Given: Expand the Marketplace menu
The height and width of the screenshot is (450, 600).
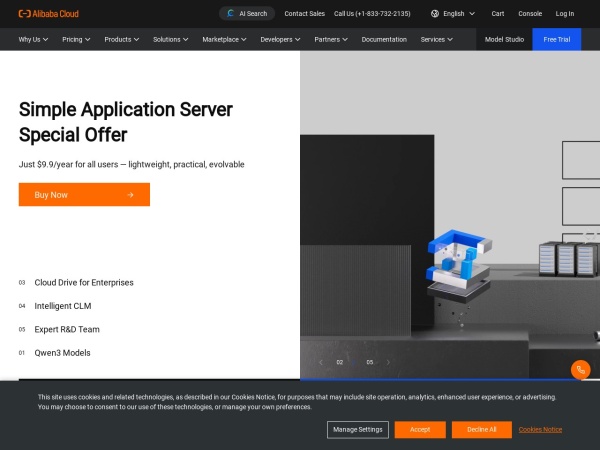Looking at the screenshot, I should 224,39.
